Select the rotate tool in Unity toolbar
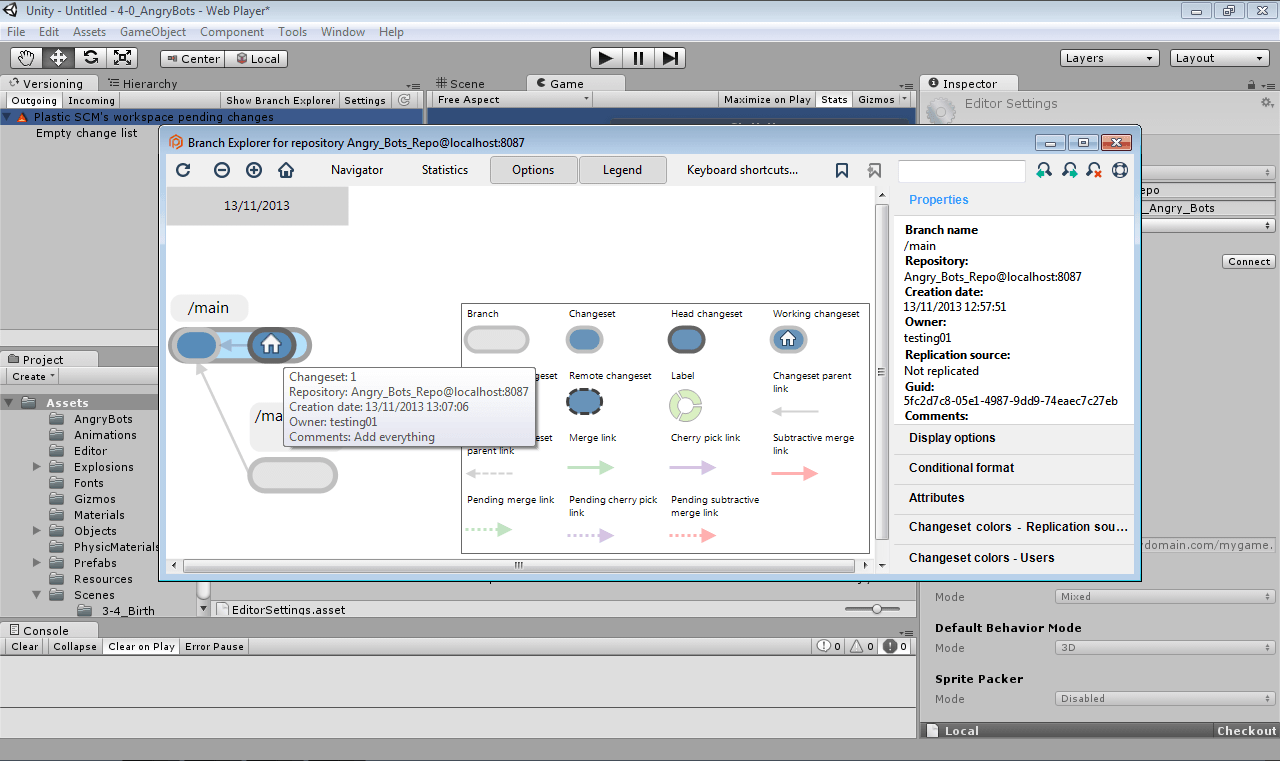1280x761 pixels. tap(91, 57)
